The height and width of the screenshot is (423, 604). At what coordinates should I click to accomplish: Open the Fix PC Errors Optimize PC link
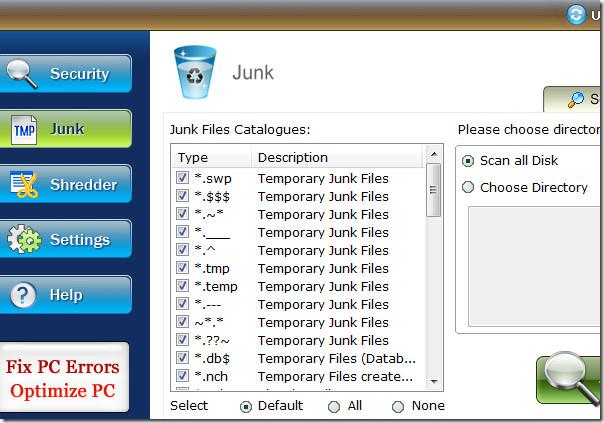click(x=63, y=379)
